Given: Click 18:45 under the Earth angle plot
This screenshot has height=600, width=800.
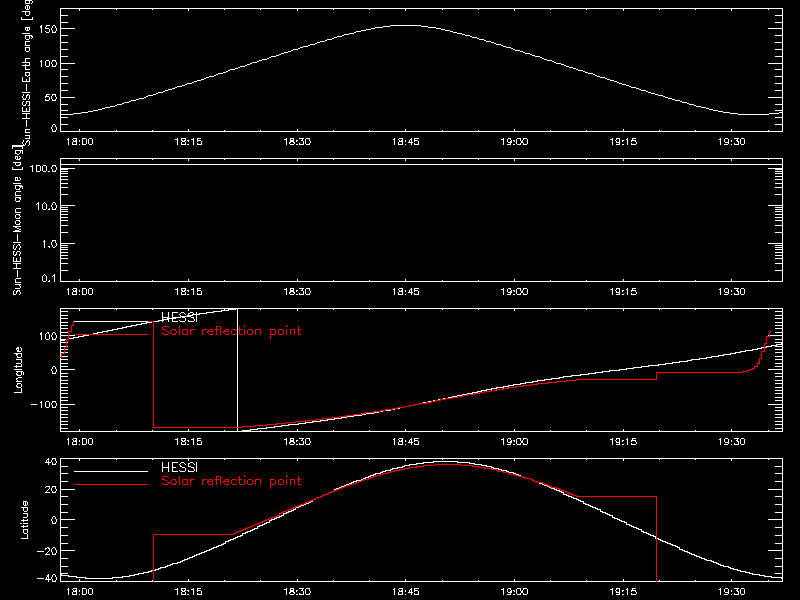Looking at the screenshot, I should (x=406, y=142).
